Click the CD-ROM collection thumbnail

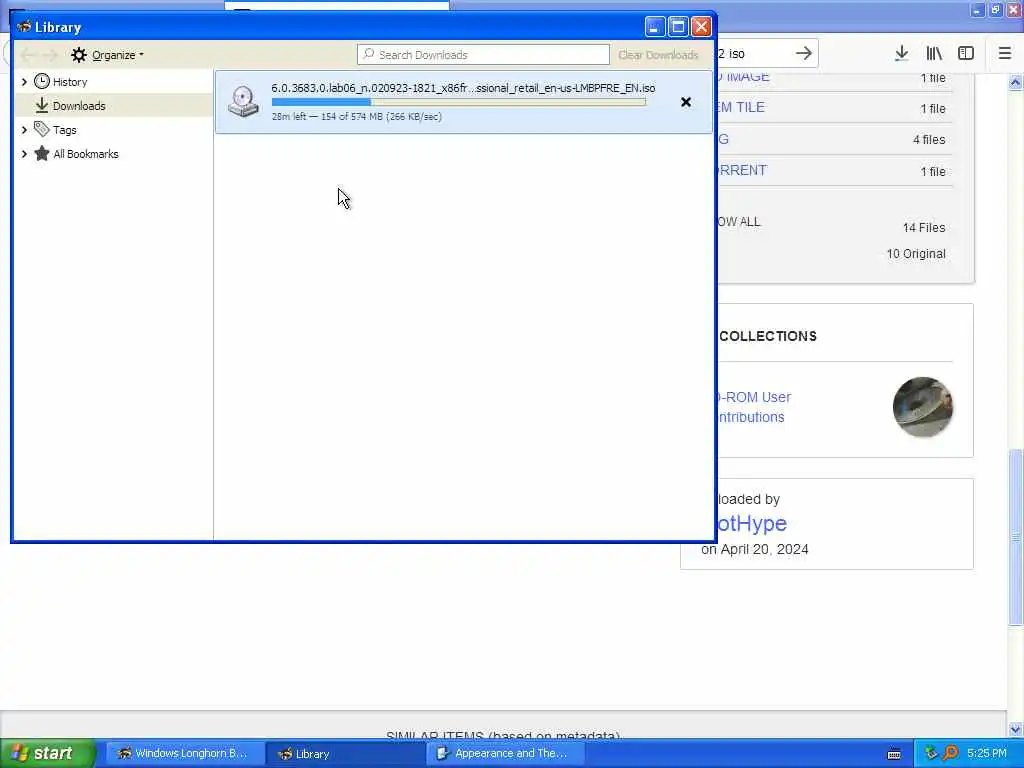click(922, 407)
